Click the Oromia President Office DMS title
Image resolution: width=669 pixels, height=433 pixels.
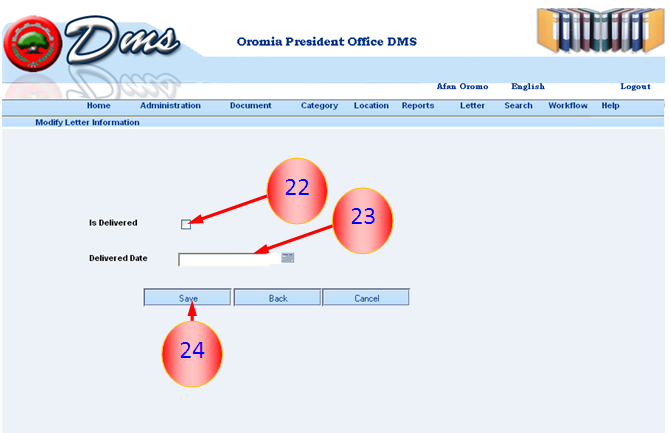(x=327, y=41)
